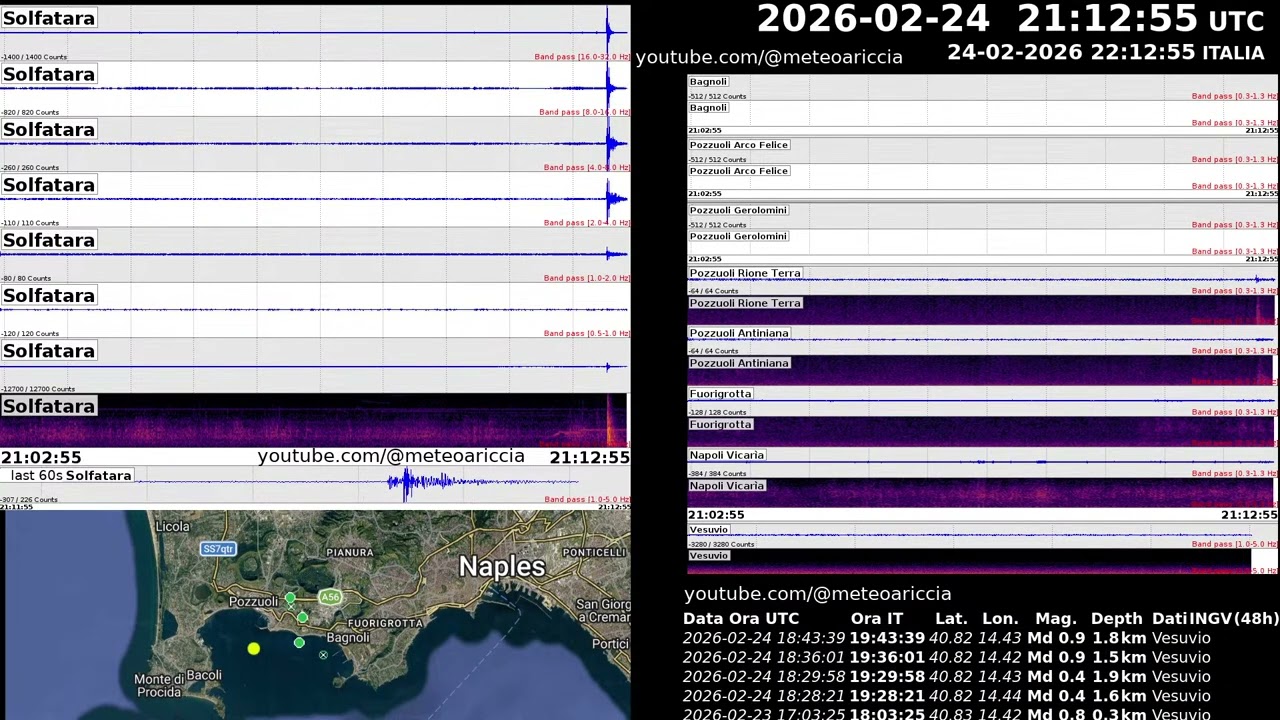Image resolution: width=1280 pixels, height=720 pixels.
Task: Click longitude 14.44 in the 18:28:21 row
Action: (x=1000, y=696)
